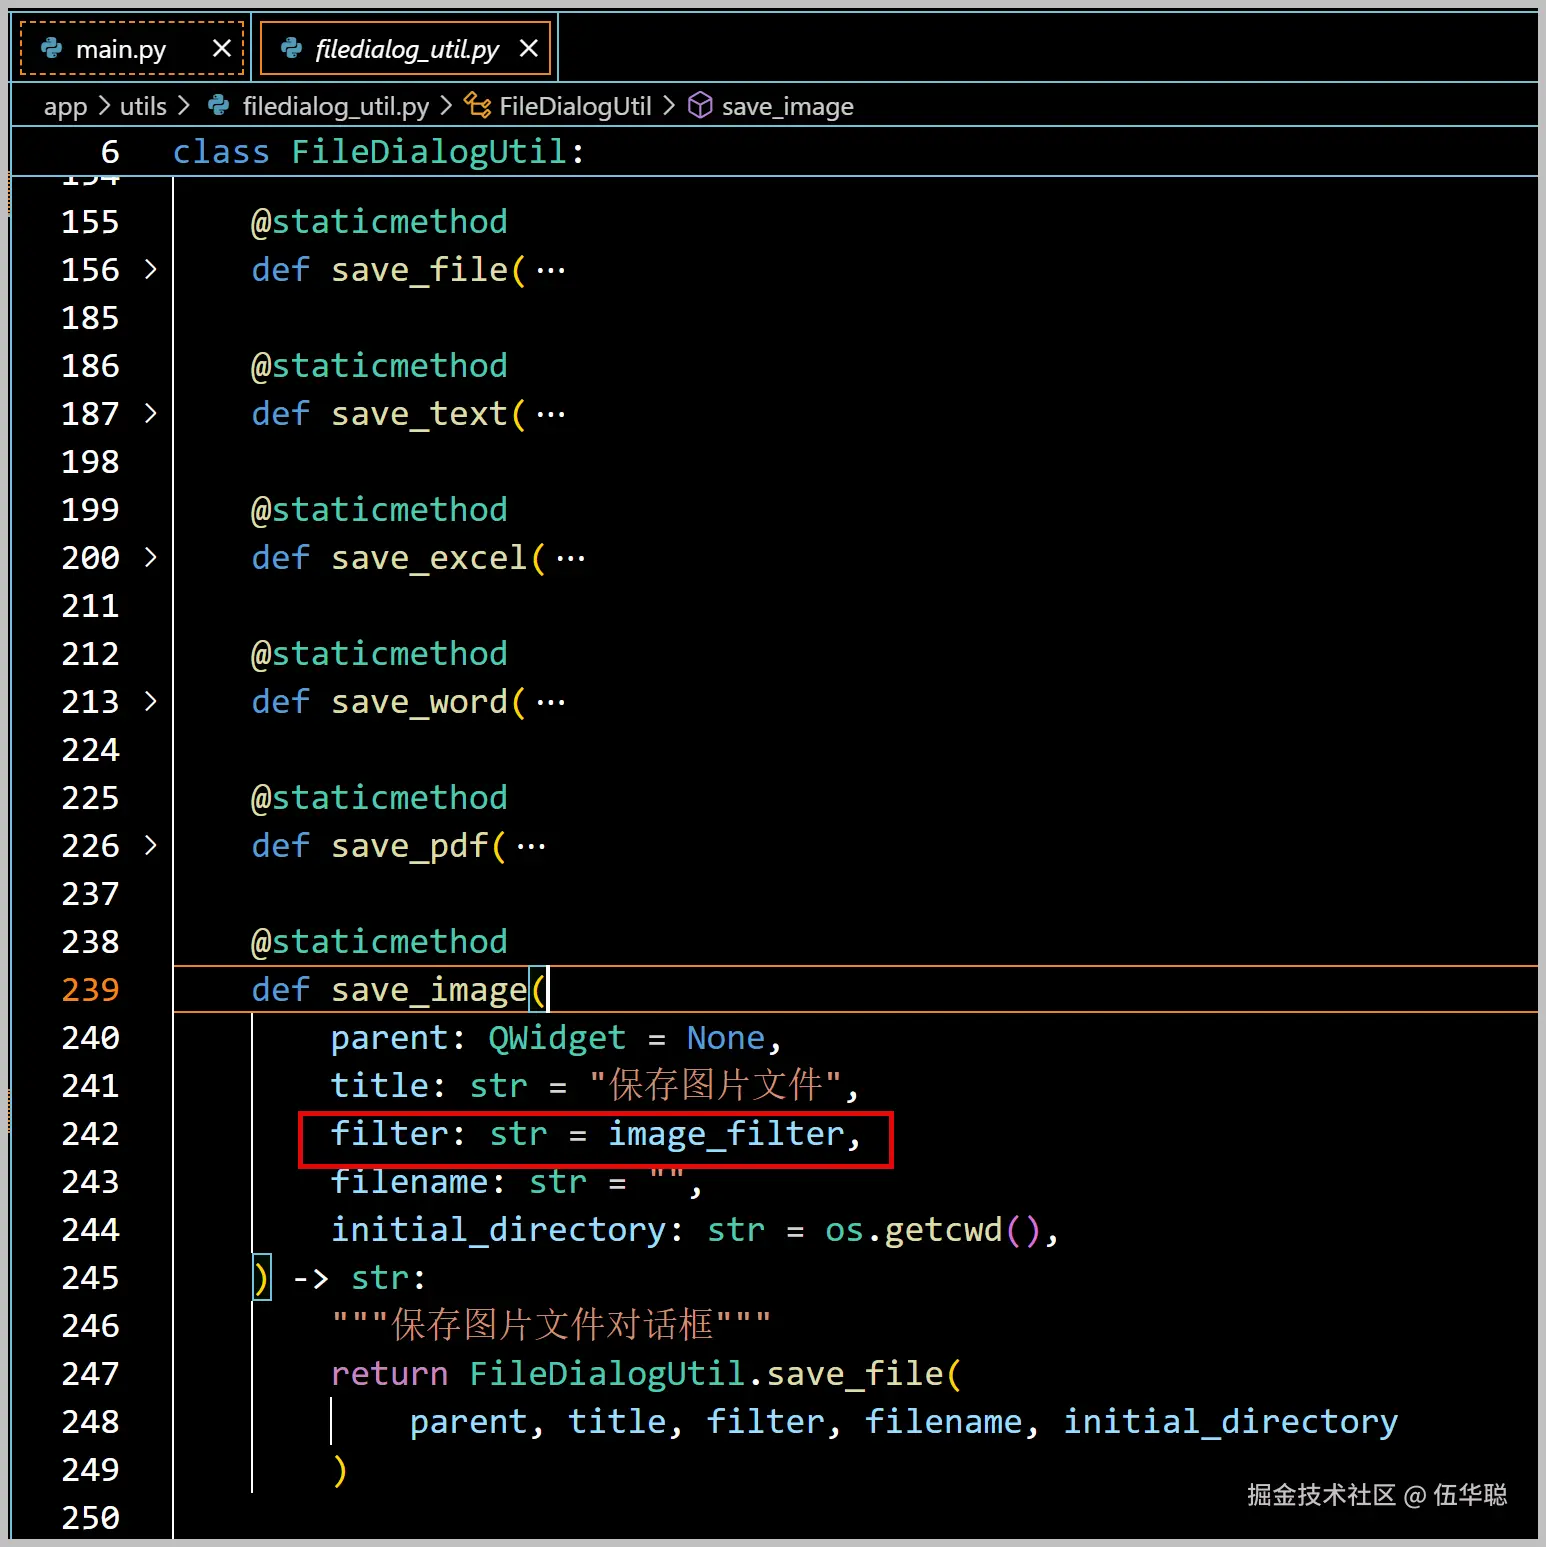
Task: Open the app breadcrumb segment
Action: point(66,106)
